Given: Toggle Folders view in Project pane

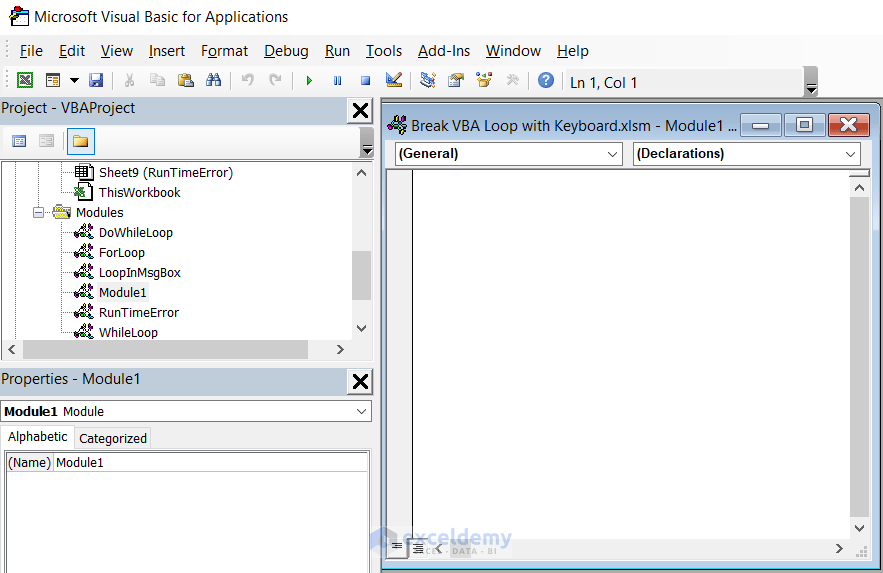Looking at the screenshot, I should pos(81,141).
